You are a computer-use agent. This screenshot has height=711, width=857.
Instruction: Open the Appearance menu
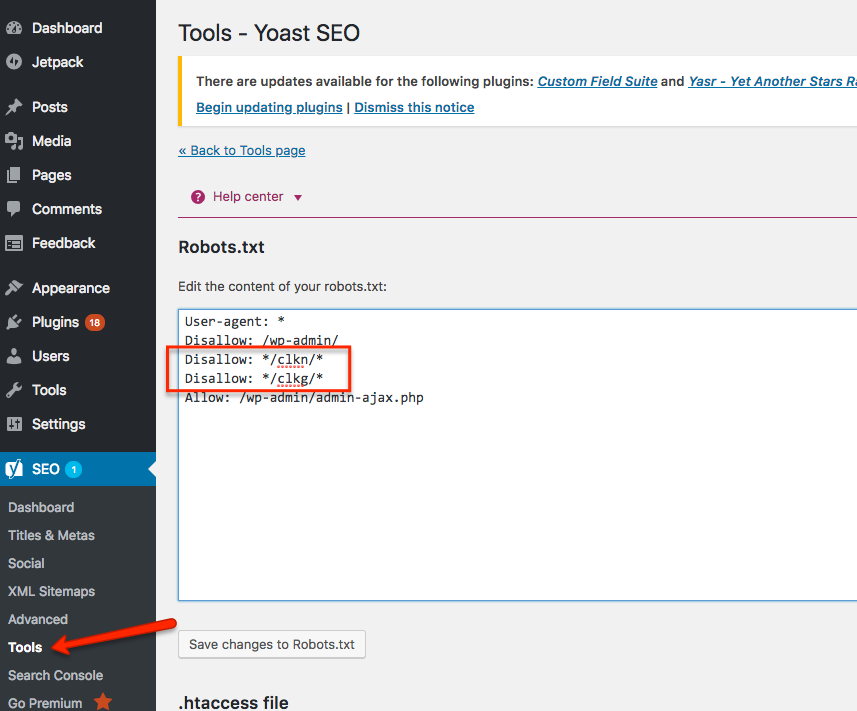pyautogui.click(x=71, y=288)
